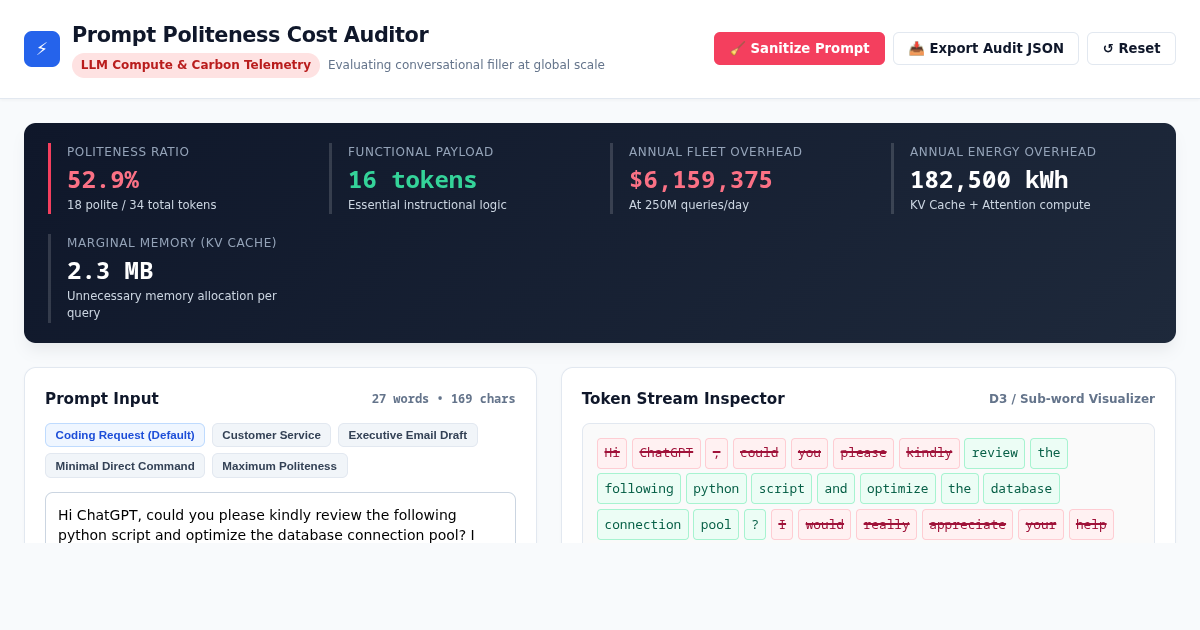The height and width of the screenshot is (630, 1200).
Task: Click the green 'connection' token
Action: (643, 525)
